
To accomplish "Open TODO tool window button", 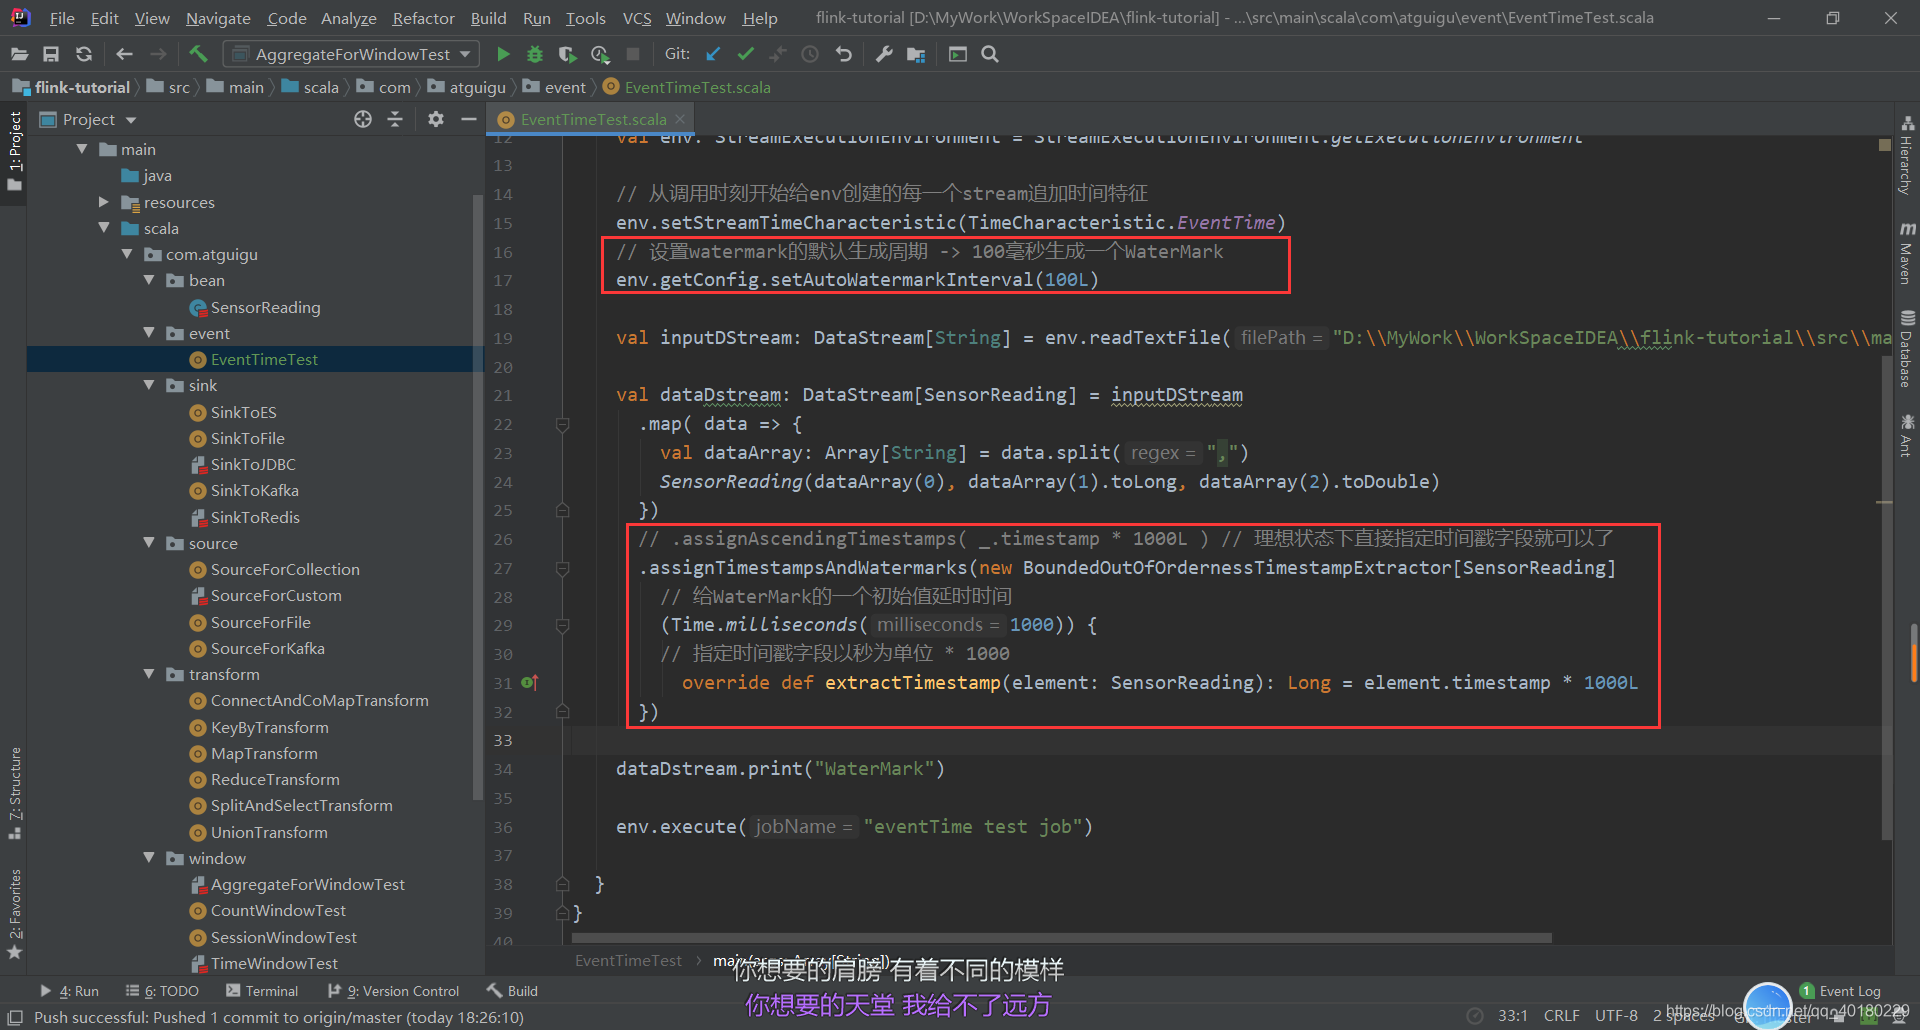I will (162, 991).
